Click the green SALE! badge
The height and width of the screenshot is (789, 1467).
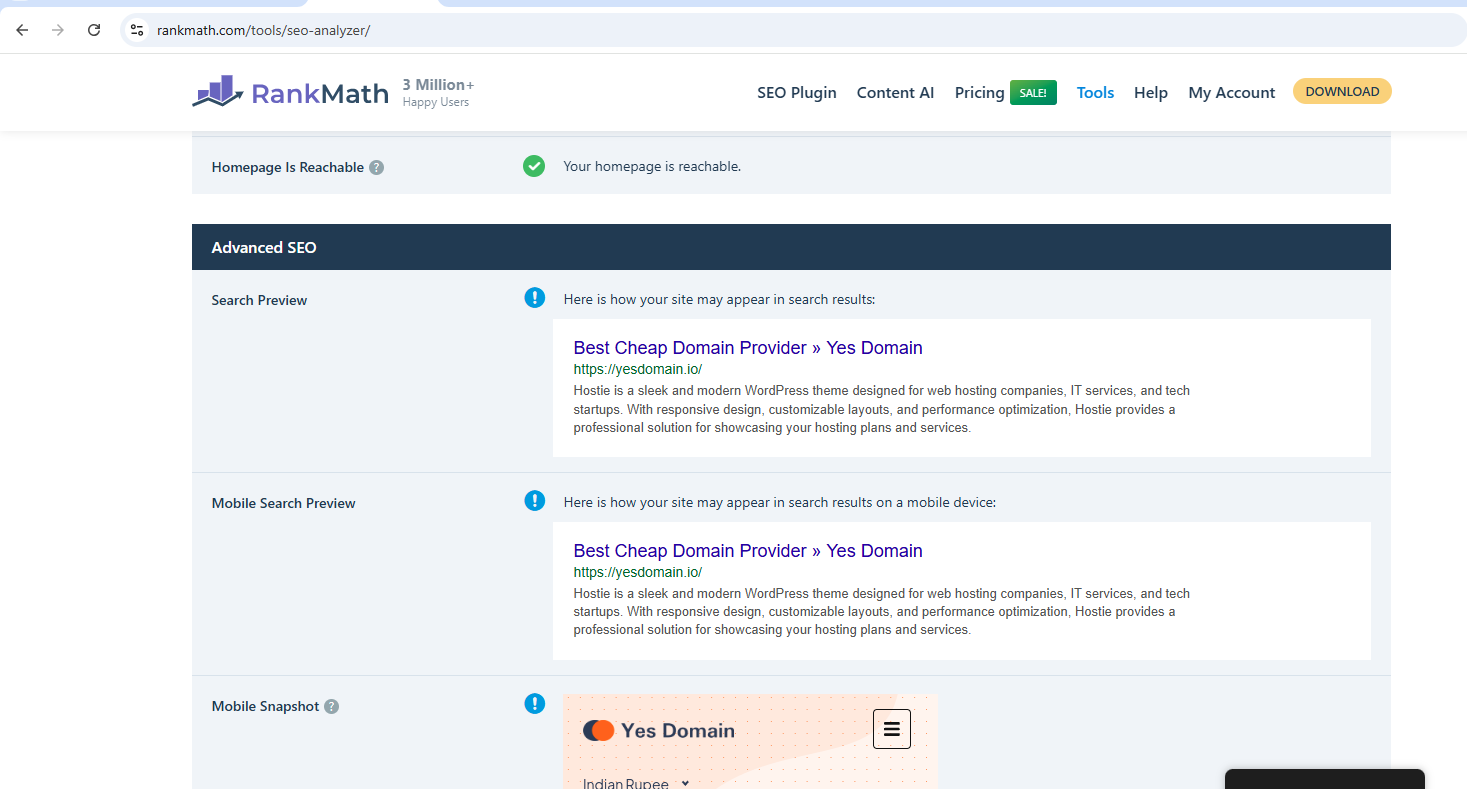click(1033, 92)
